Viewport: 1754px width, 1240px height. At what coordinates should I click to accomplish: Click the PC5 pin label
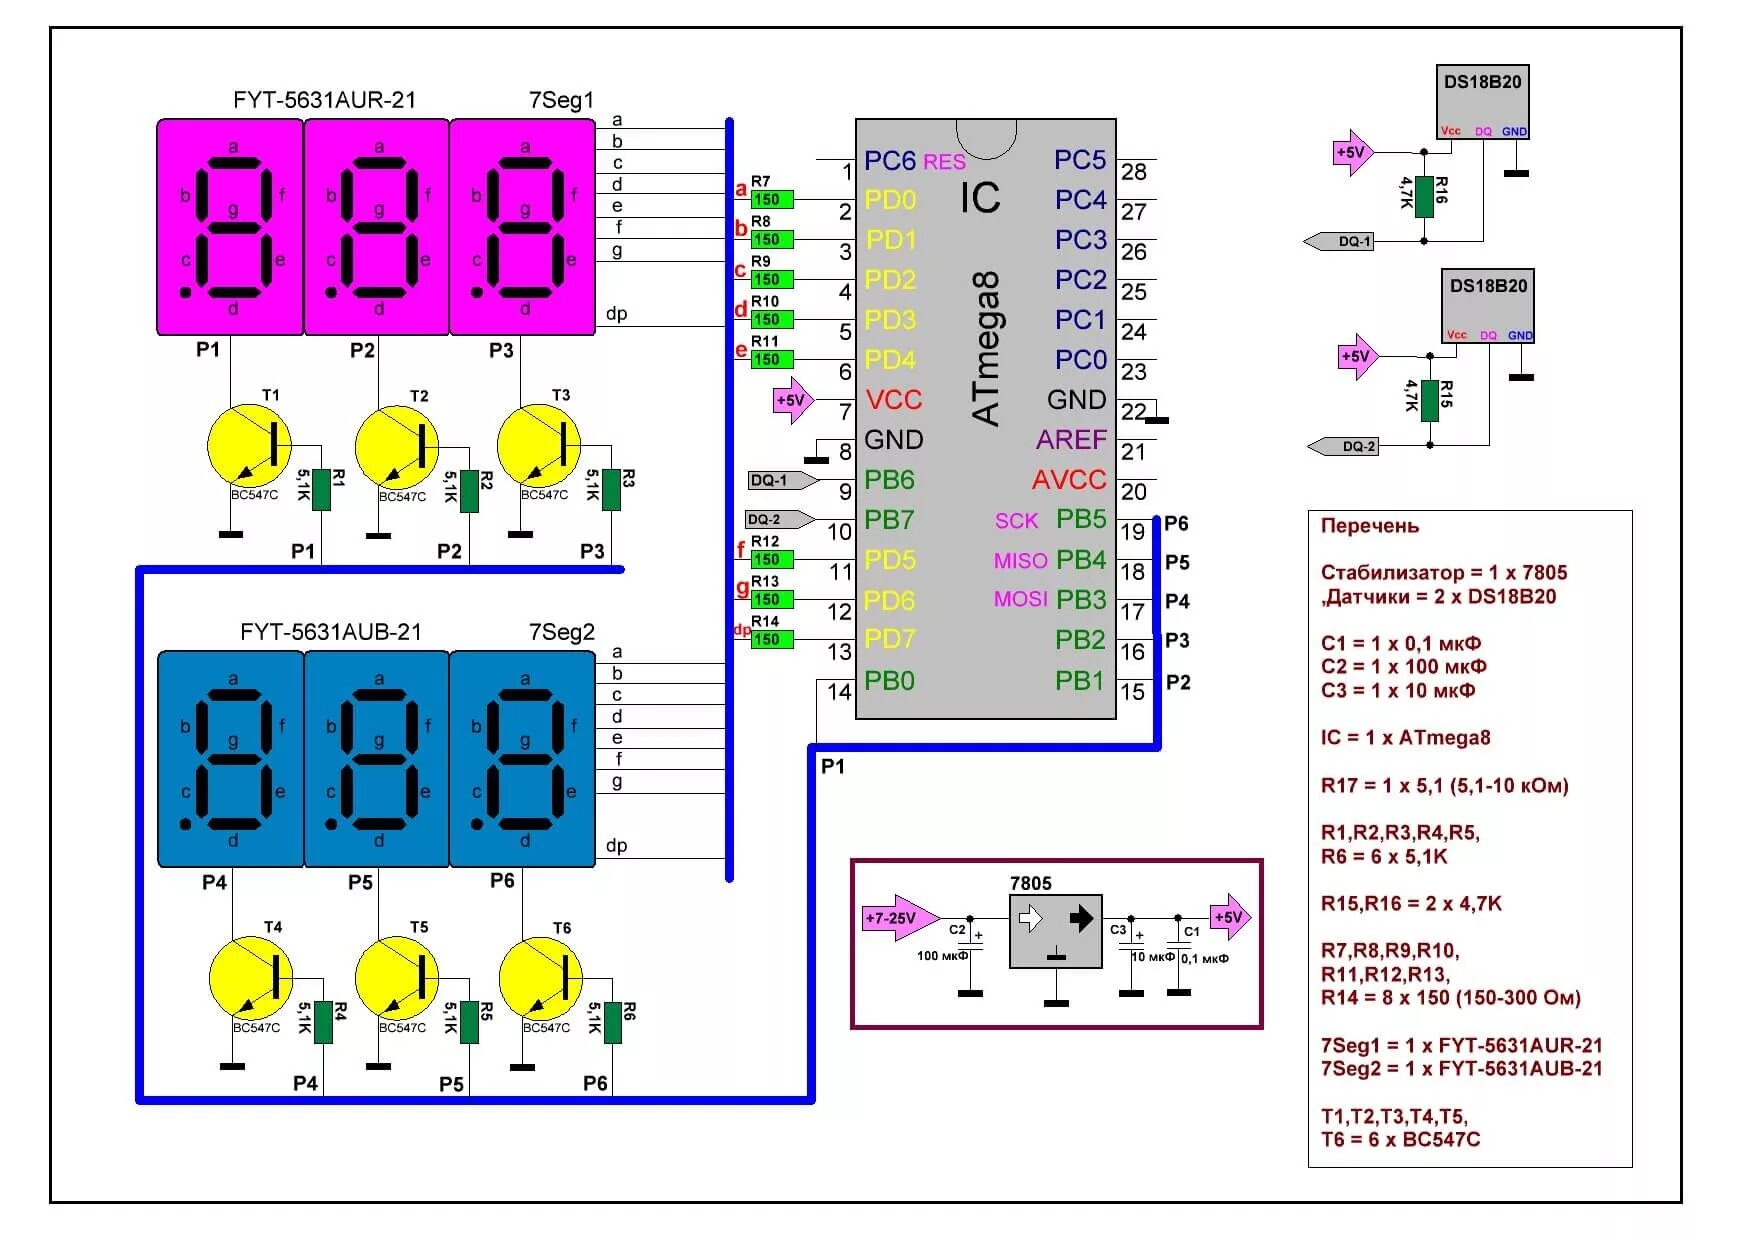click(x=1080, y=160)
